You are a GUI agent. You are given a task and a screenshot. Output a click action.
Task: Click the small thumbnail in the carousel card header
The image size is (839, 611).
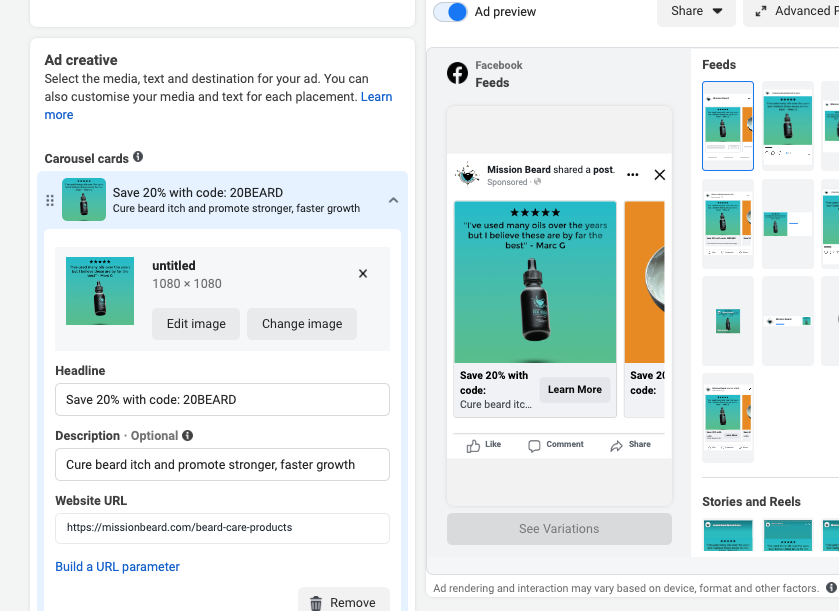pos(84,200)
